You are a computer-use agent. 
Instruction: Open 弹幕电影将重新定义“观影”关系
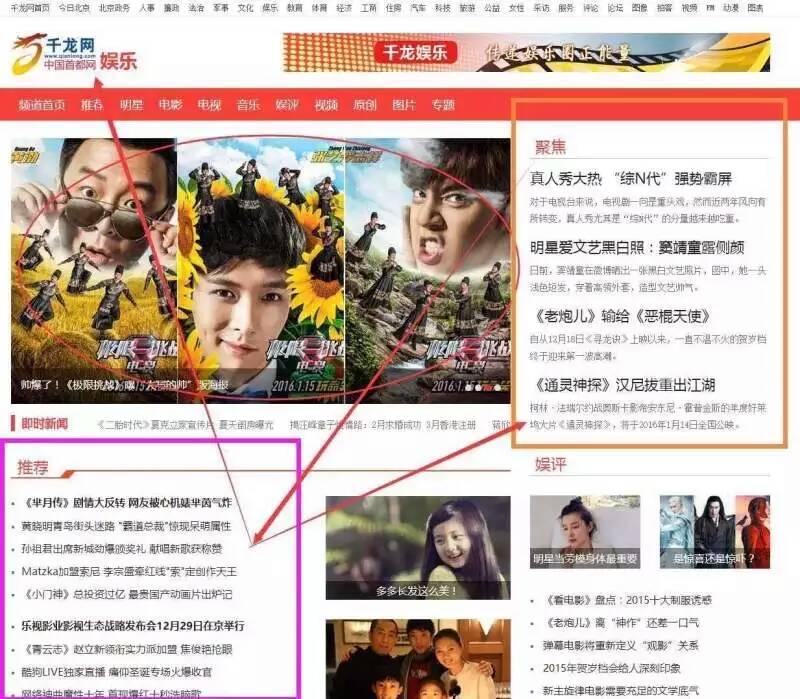tap(620, 645)
